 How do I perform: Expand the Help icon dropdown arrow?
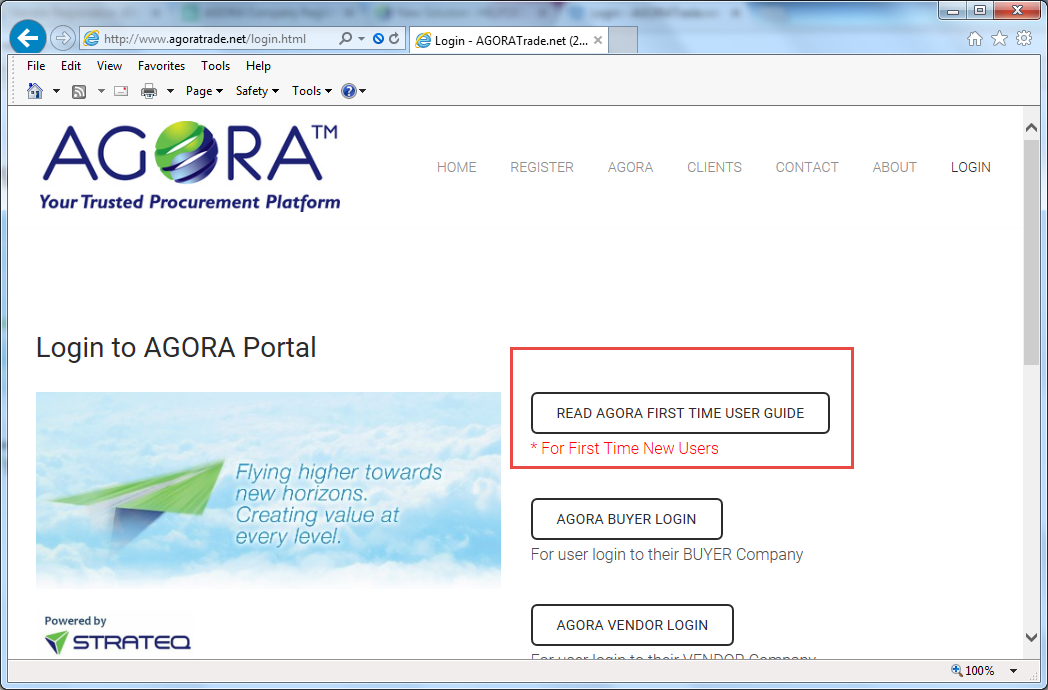(x=363, y=92)
